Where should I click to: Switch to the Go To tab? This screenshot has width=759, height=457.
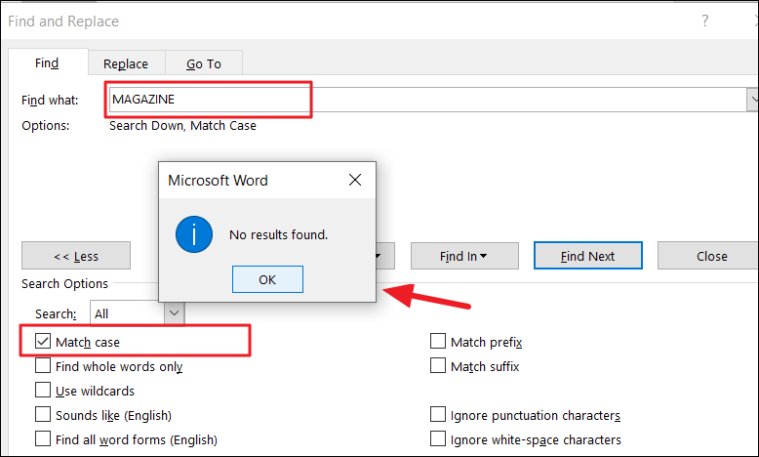204,63
